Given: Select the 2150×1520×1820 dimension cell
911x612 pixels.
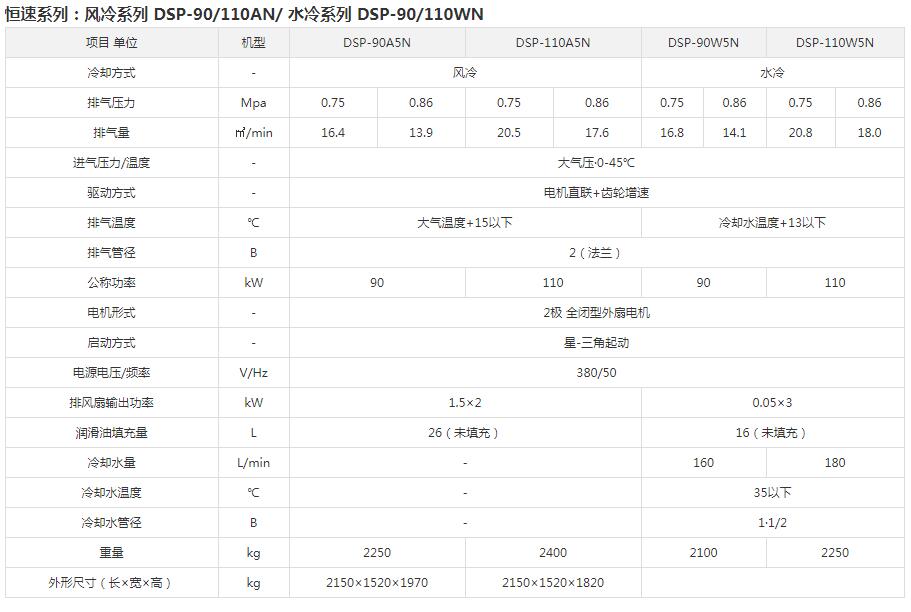Looking at the screenshot, I should (x=553, y=583).
